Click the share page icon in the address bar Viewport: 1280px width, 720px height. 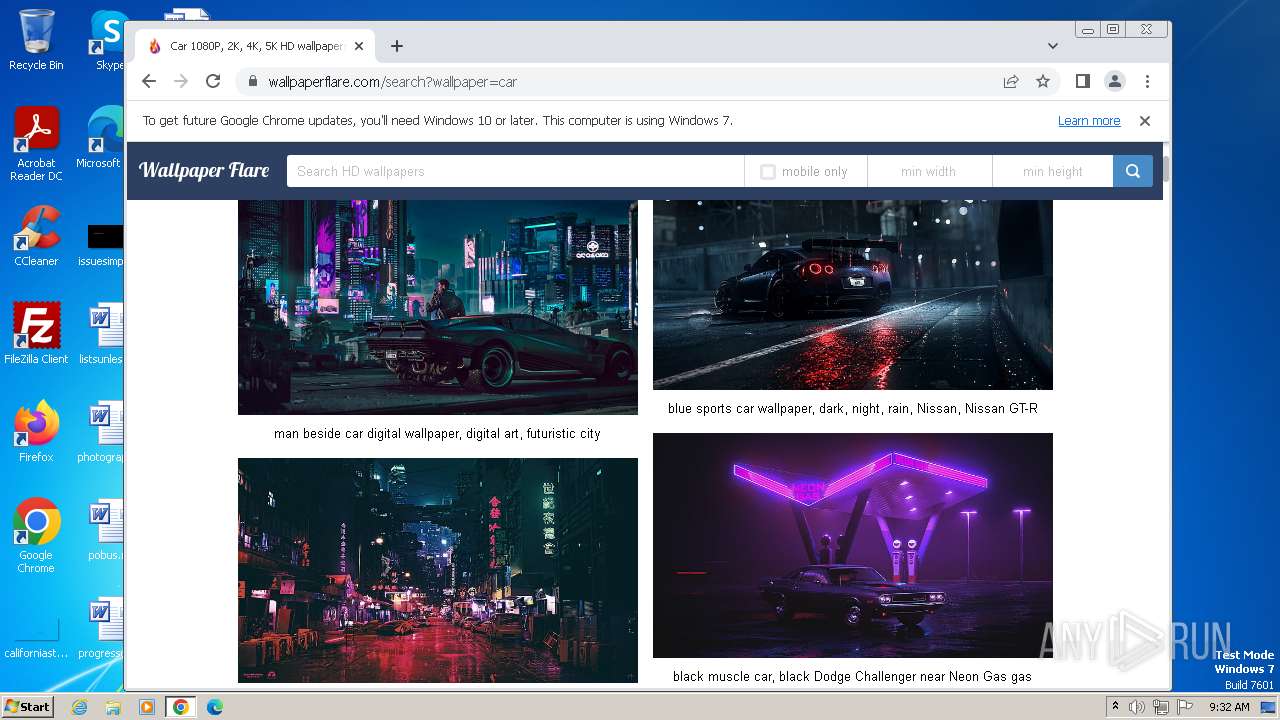click(x=1011, y=82)
